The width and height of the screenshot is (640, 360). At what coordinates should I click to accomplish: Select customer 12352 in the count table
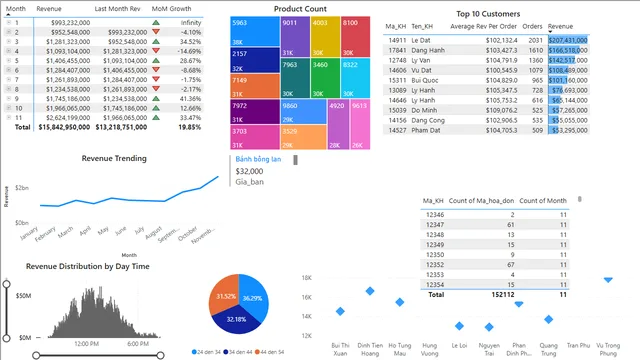pos(494,264)
